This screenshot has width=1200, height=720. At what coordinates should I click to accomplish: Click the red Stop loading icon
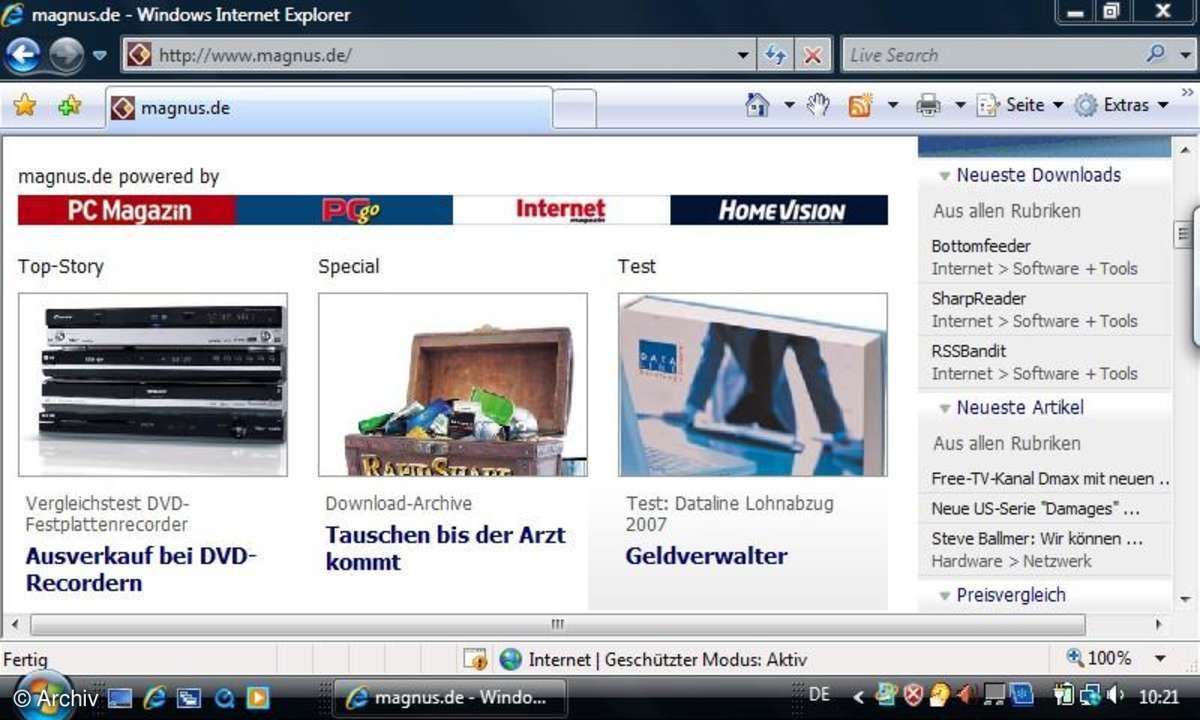point(813,56)
